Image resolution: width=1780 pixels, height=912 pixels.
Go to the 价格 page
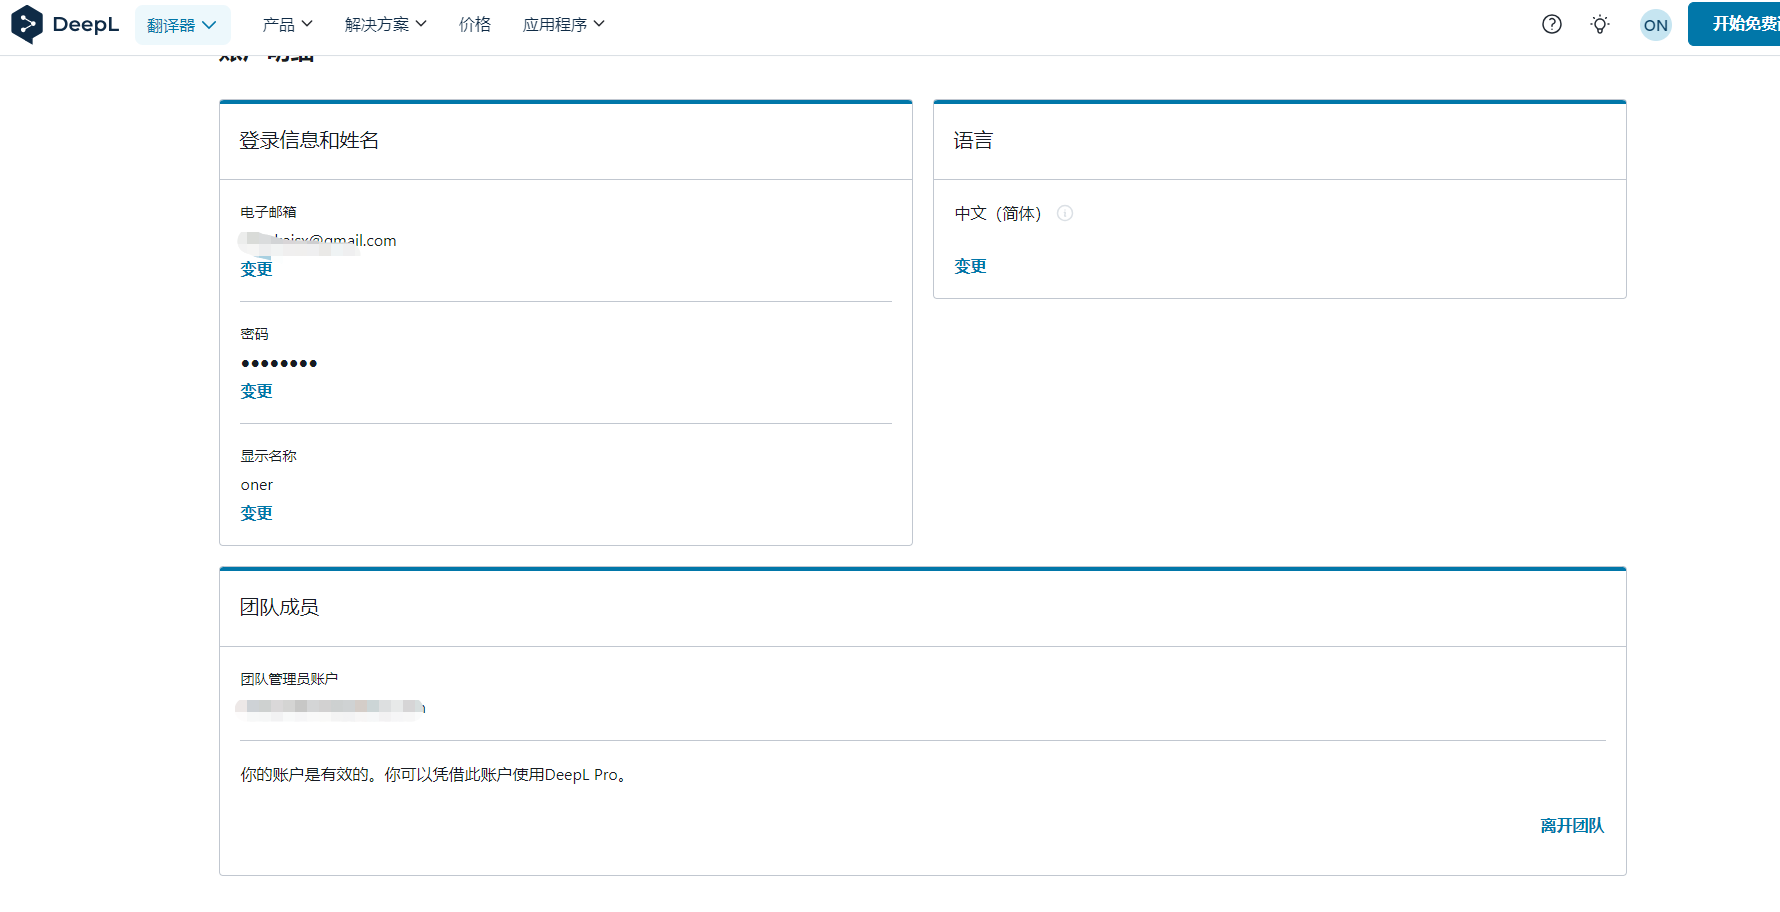pyautogui.click(x=475, y=24)
